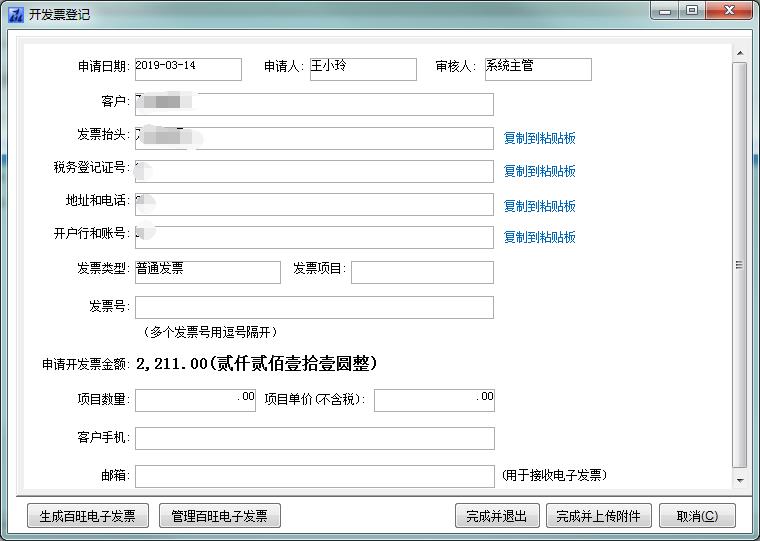Copy 开户行和账号 via 复制到粘贴板 link

coord(539,237)
